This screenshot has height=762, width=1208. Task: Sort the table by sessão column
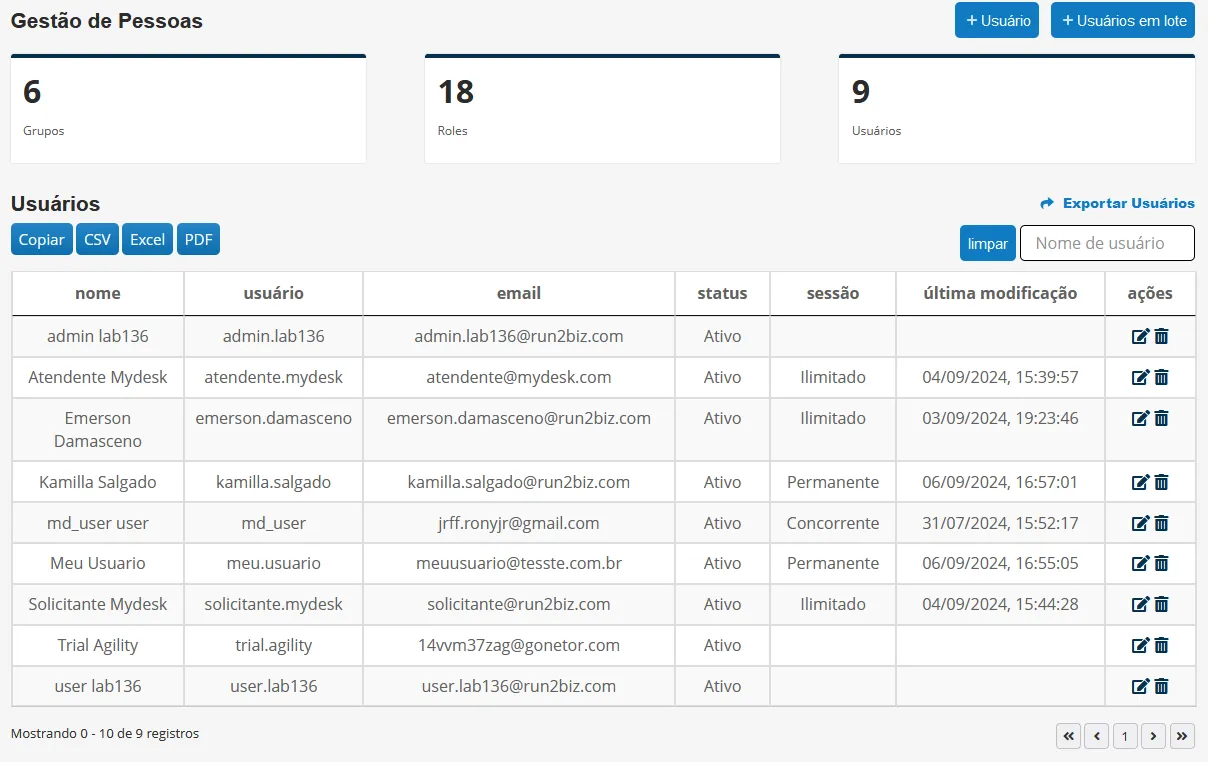point(833,294)
